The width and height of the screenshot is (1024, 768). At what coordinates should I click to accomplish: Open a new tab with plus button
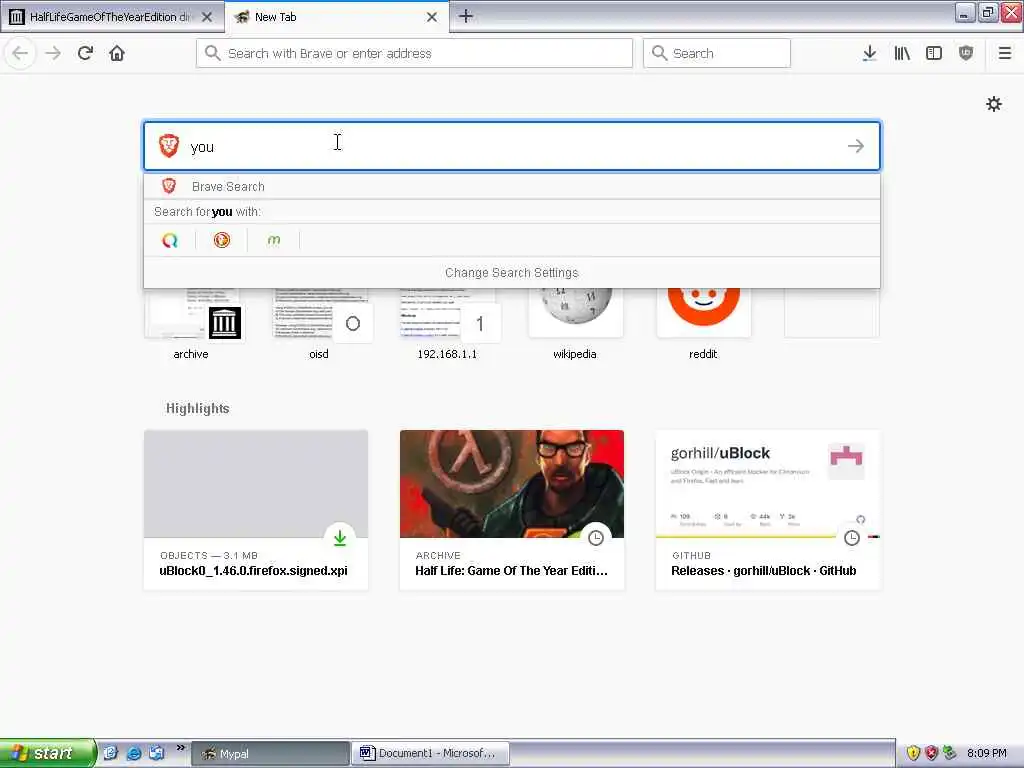(x=466, y=16)
